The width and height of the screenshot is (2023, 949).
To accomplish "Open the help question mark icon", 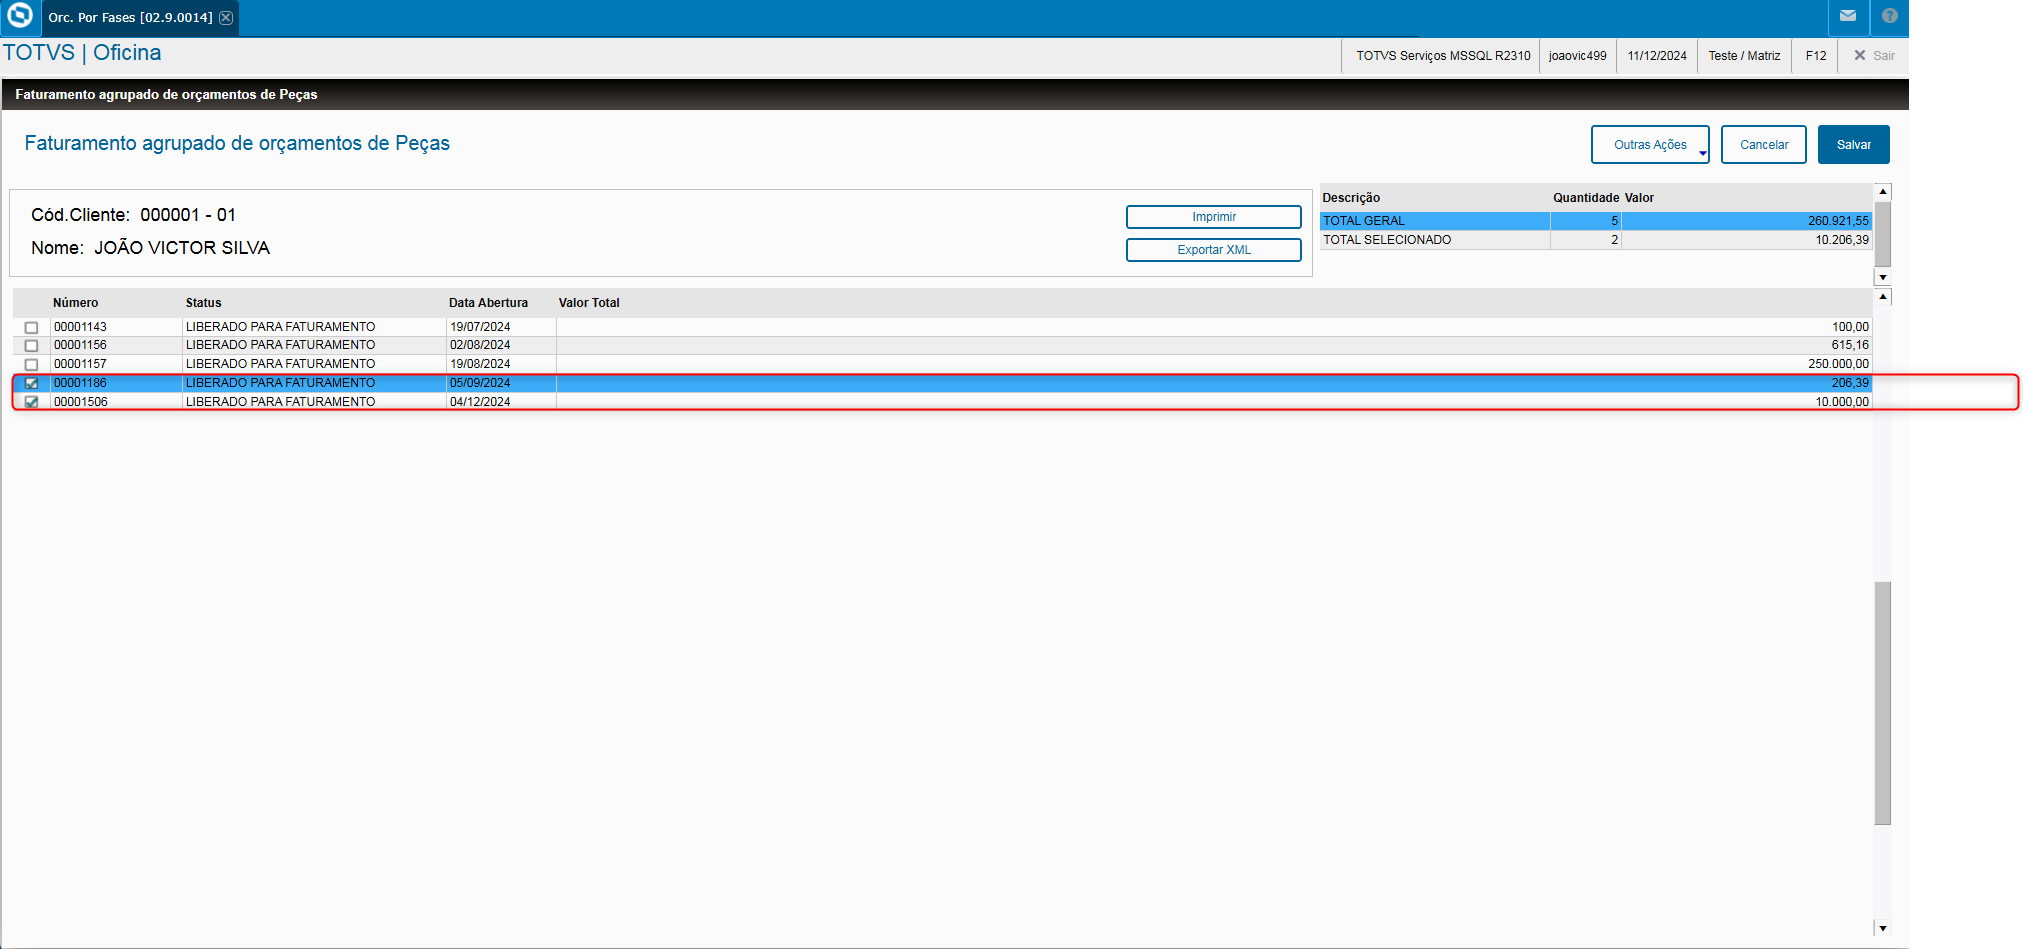I will pyautogui.click(x=1889, y=16).
